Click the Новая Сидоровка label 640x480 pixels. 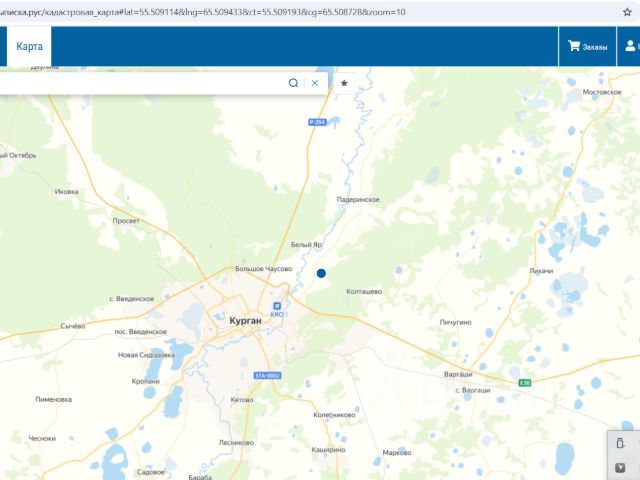click(x=146, y=355)
